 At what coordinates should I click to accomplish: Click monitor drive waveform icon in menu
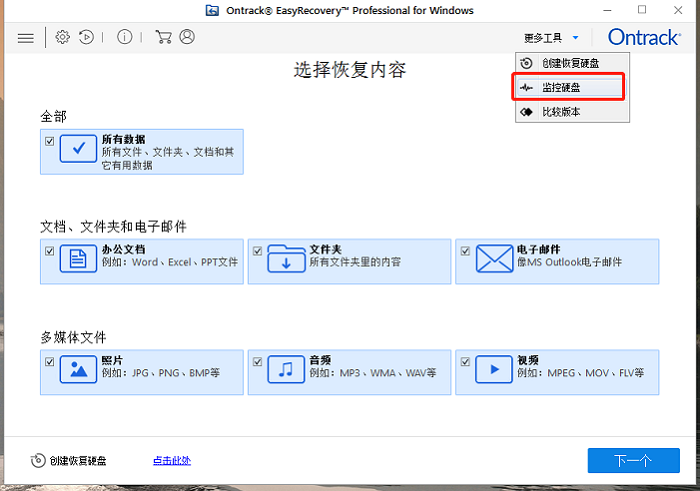point(527,87)
